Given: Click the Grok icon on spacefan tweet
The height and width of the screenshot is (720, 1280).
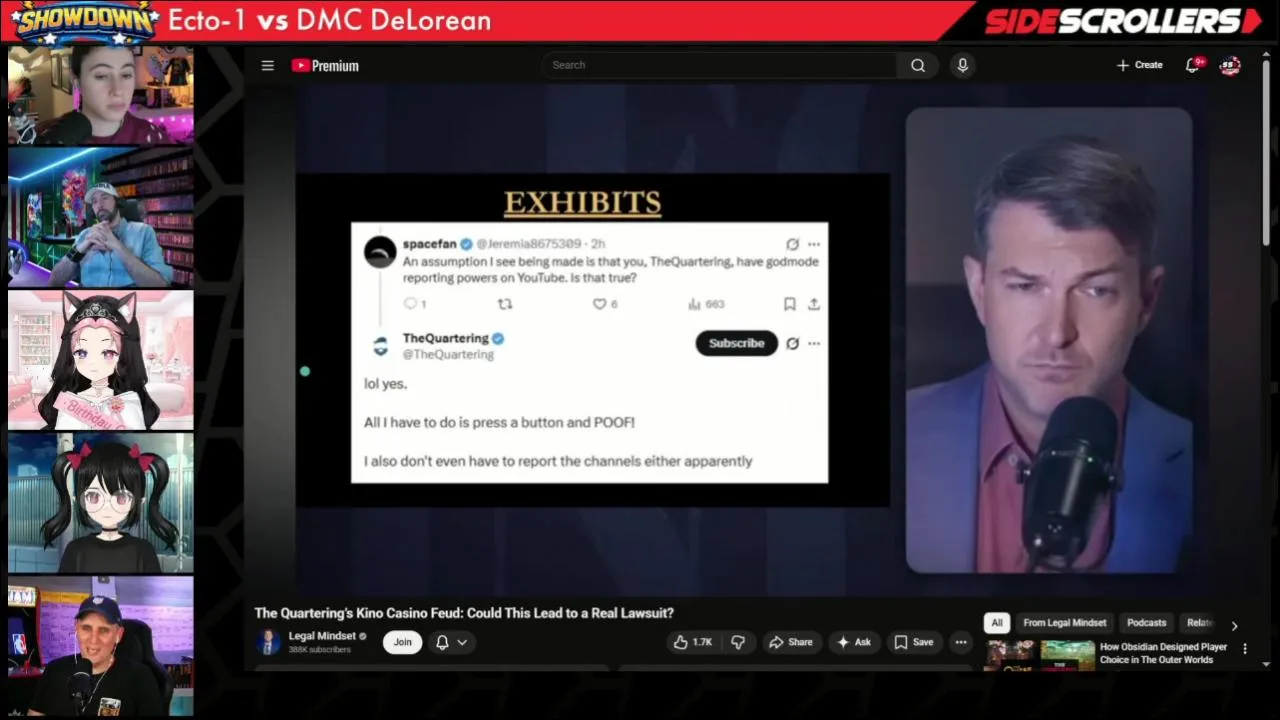Looking at the screenshot, I should 792,244.
